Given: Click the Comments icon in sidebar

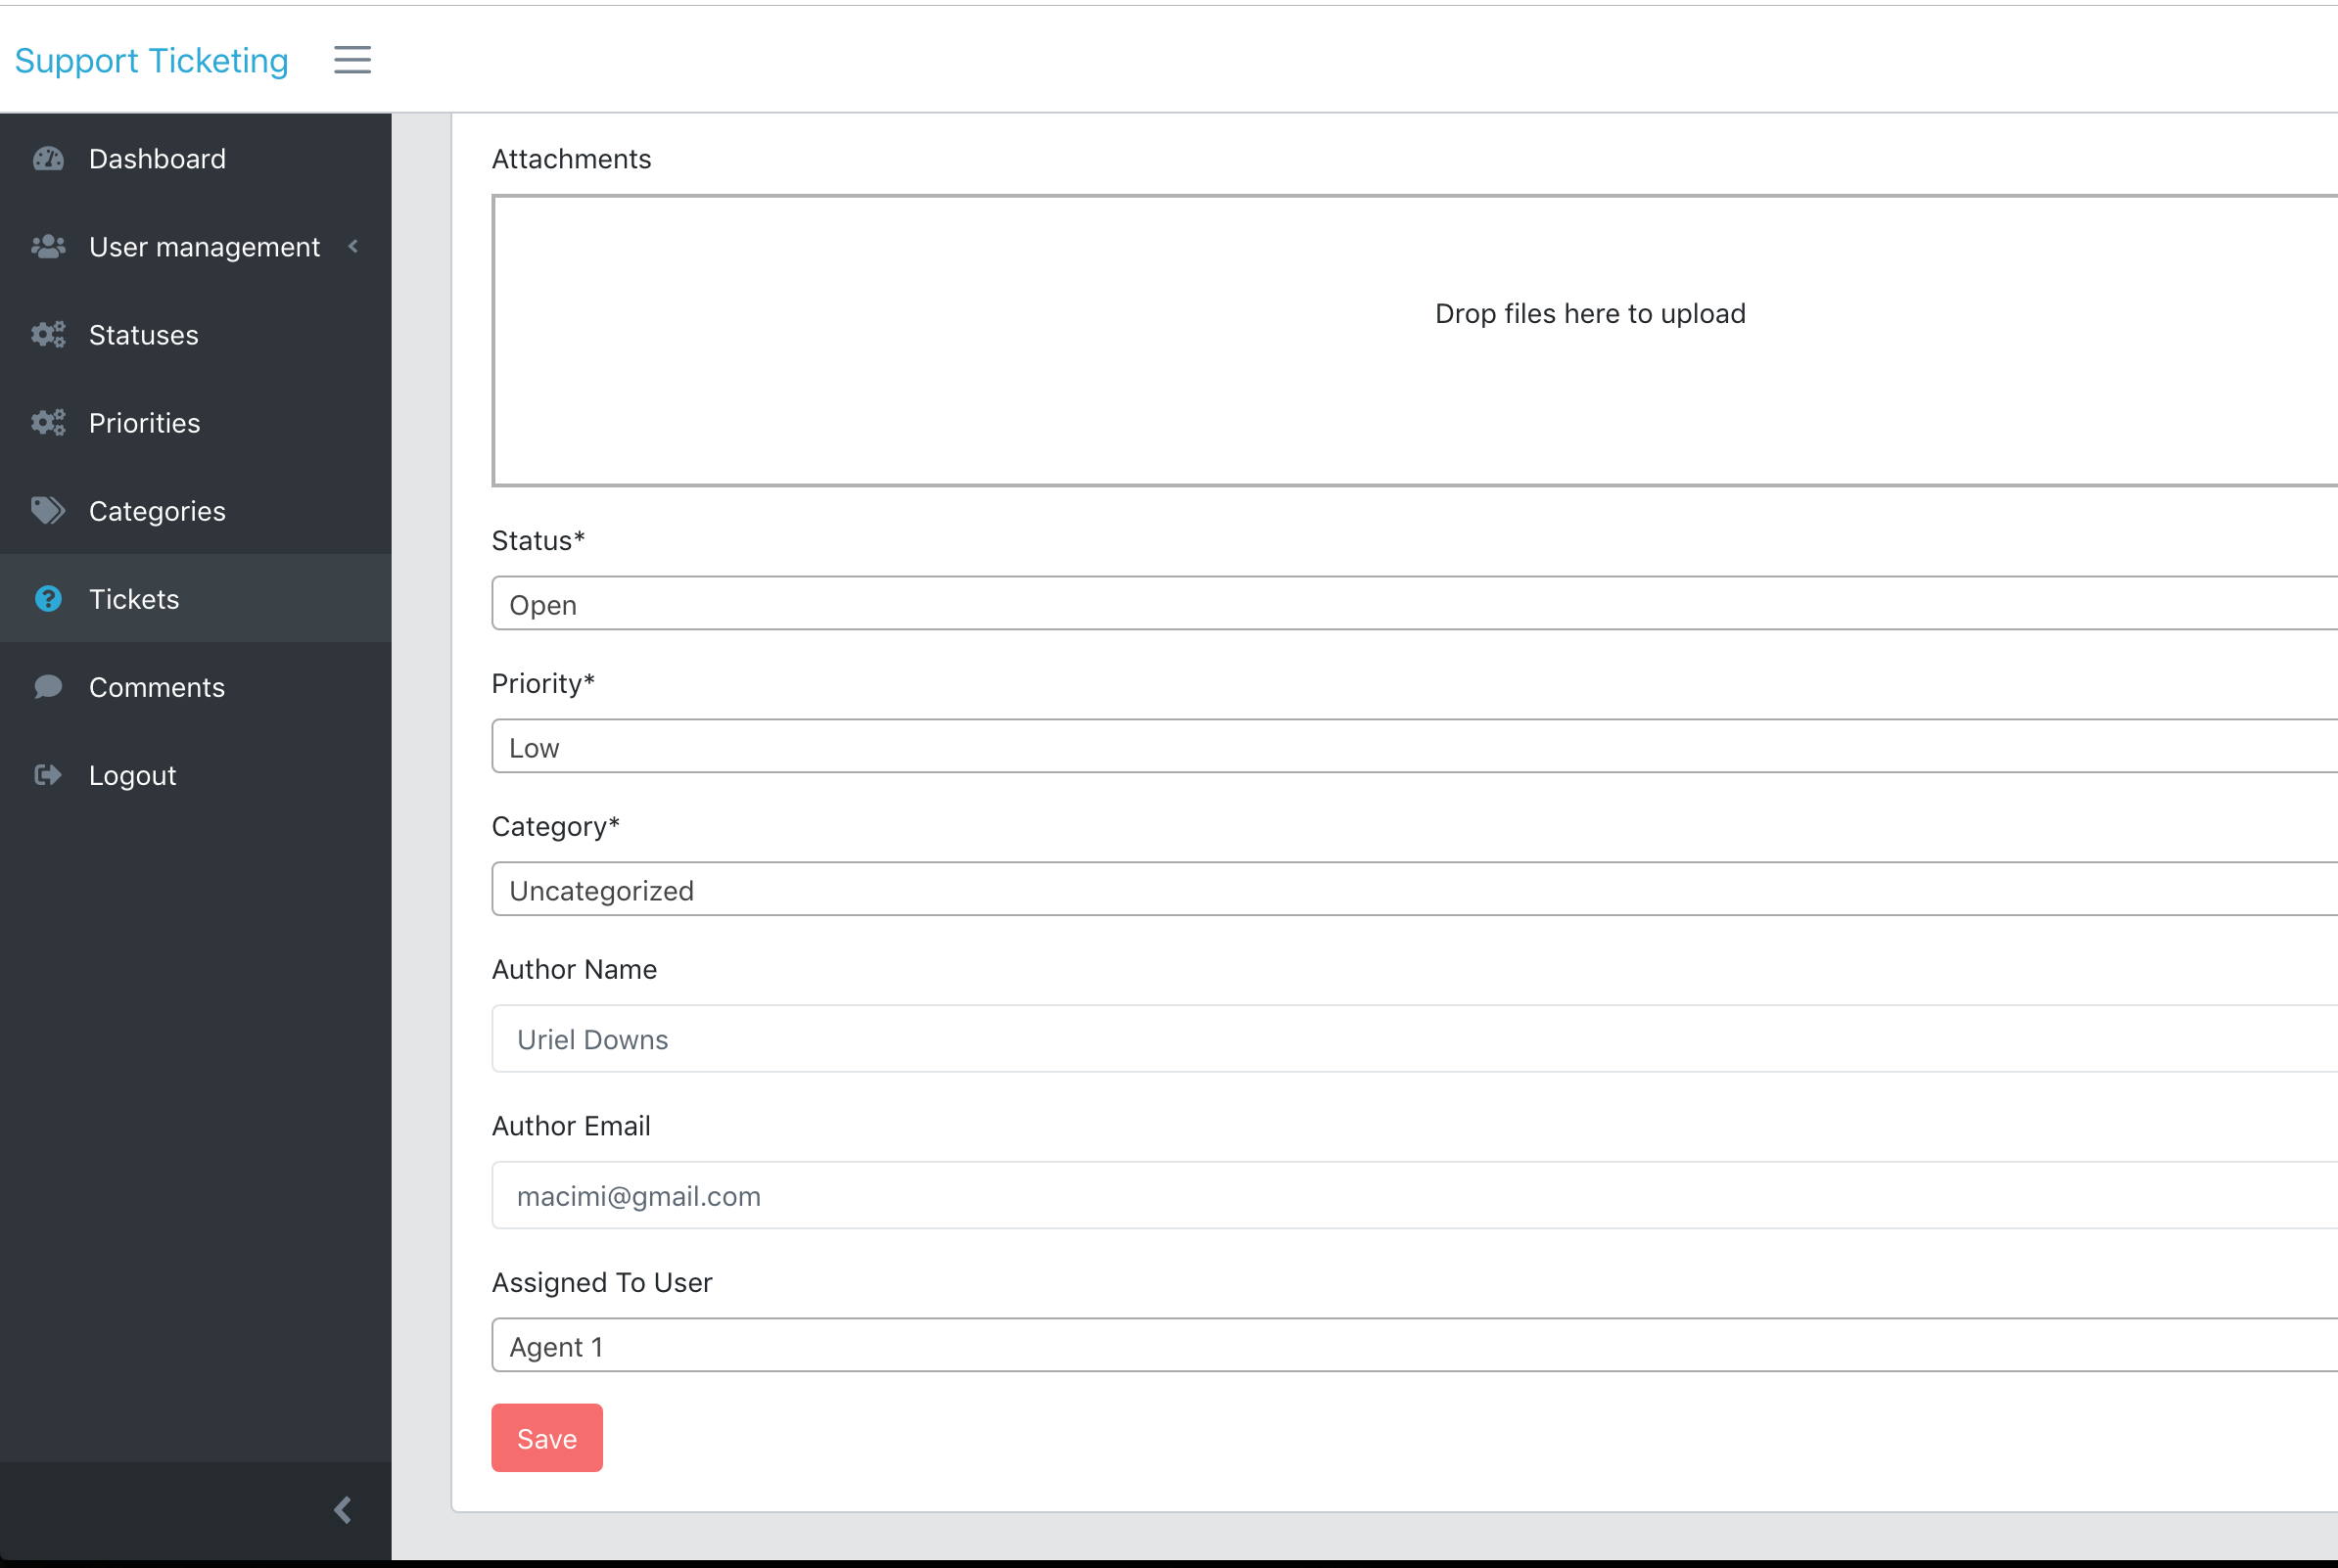Looking at the screenshot, I should pos(47,686).
